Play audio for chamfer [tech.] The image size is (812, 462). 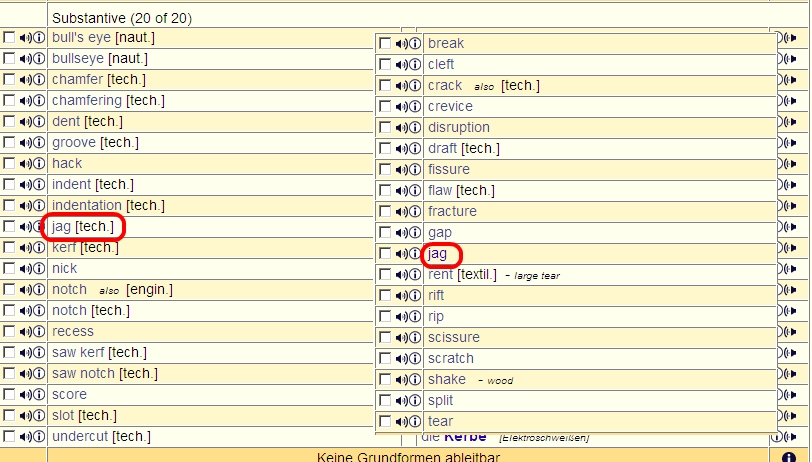click(x=25, y=80)
